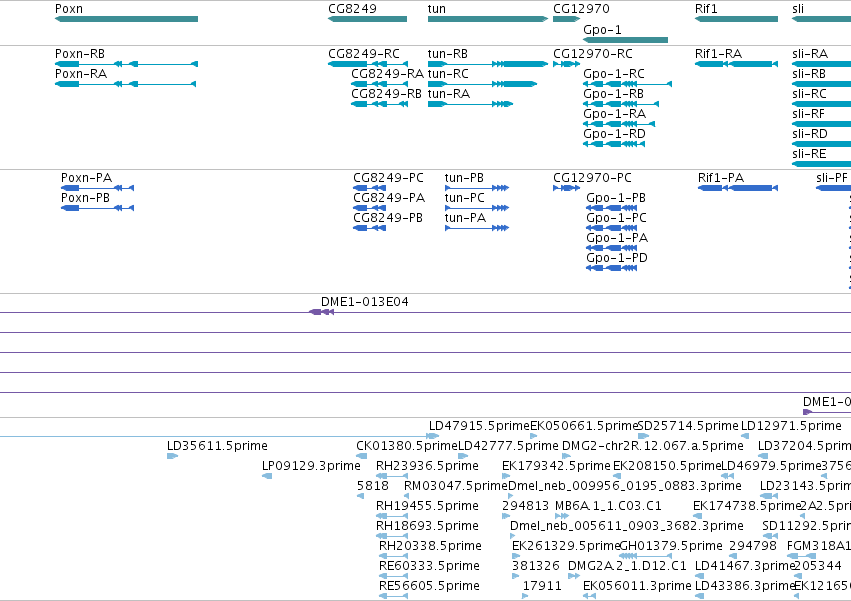
Task: Click protein tun-PB
Action: (464, 178)
